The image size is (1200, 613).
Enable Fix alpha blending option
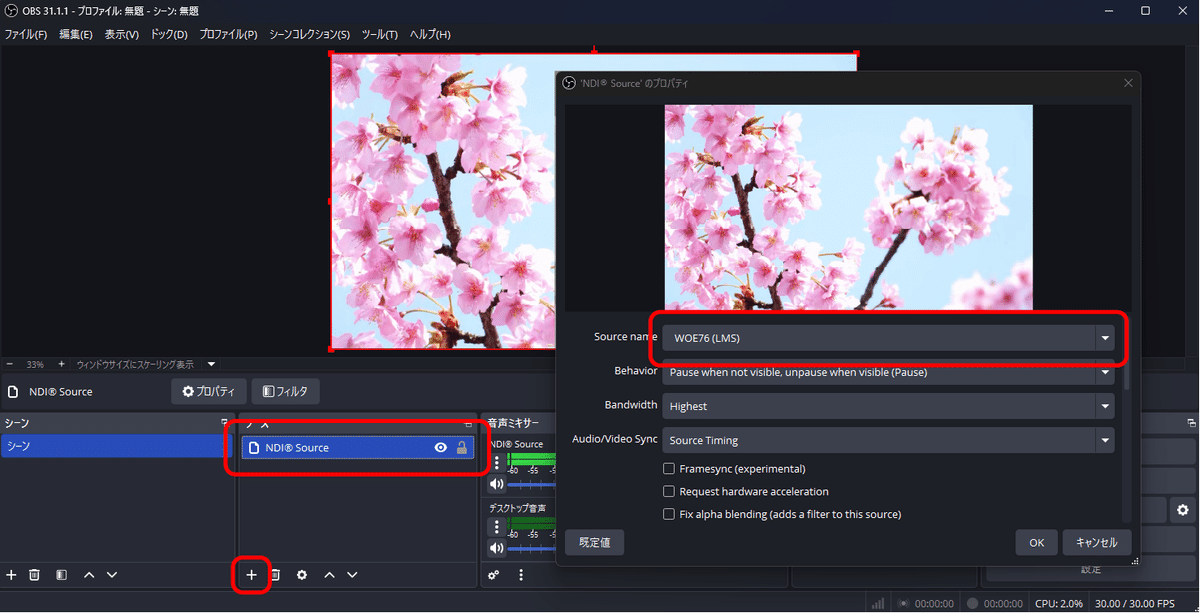click(669, 513)
